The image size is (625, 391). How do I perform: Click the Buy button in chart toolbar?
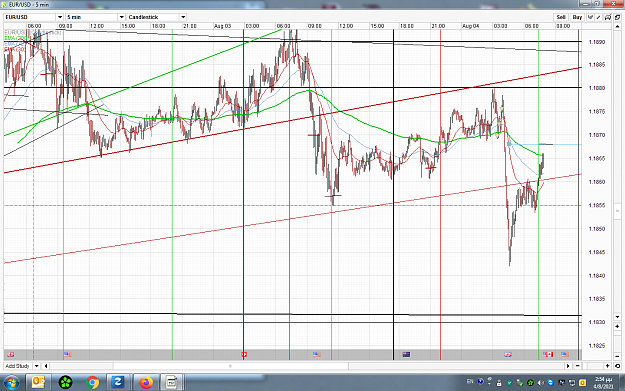[x=577, y=17]
